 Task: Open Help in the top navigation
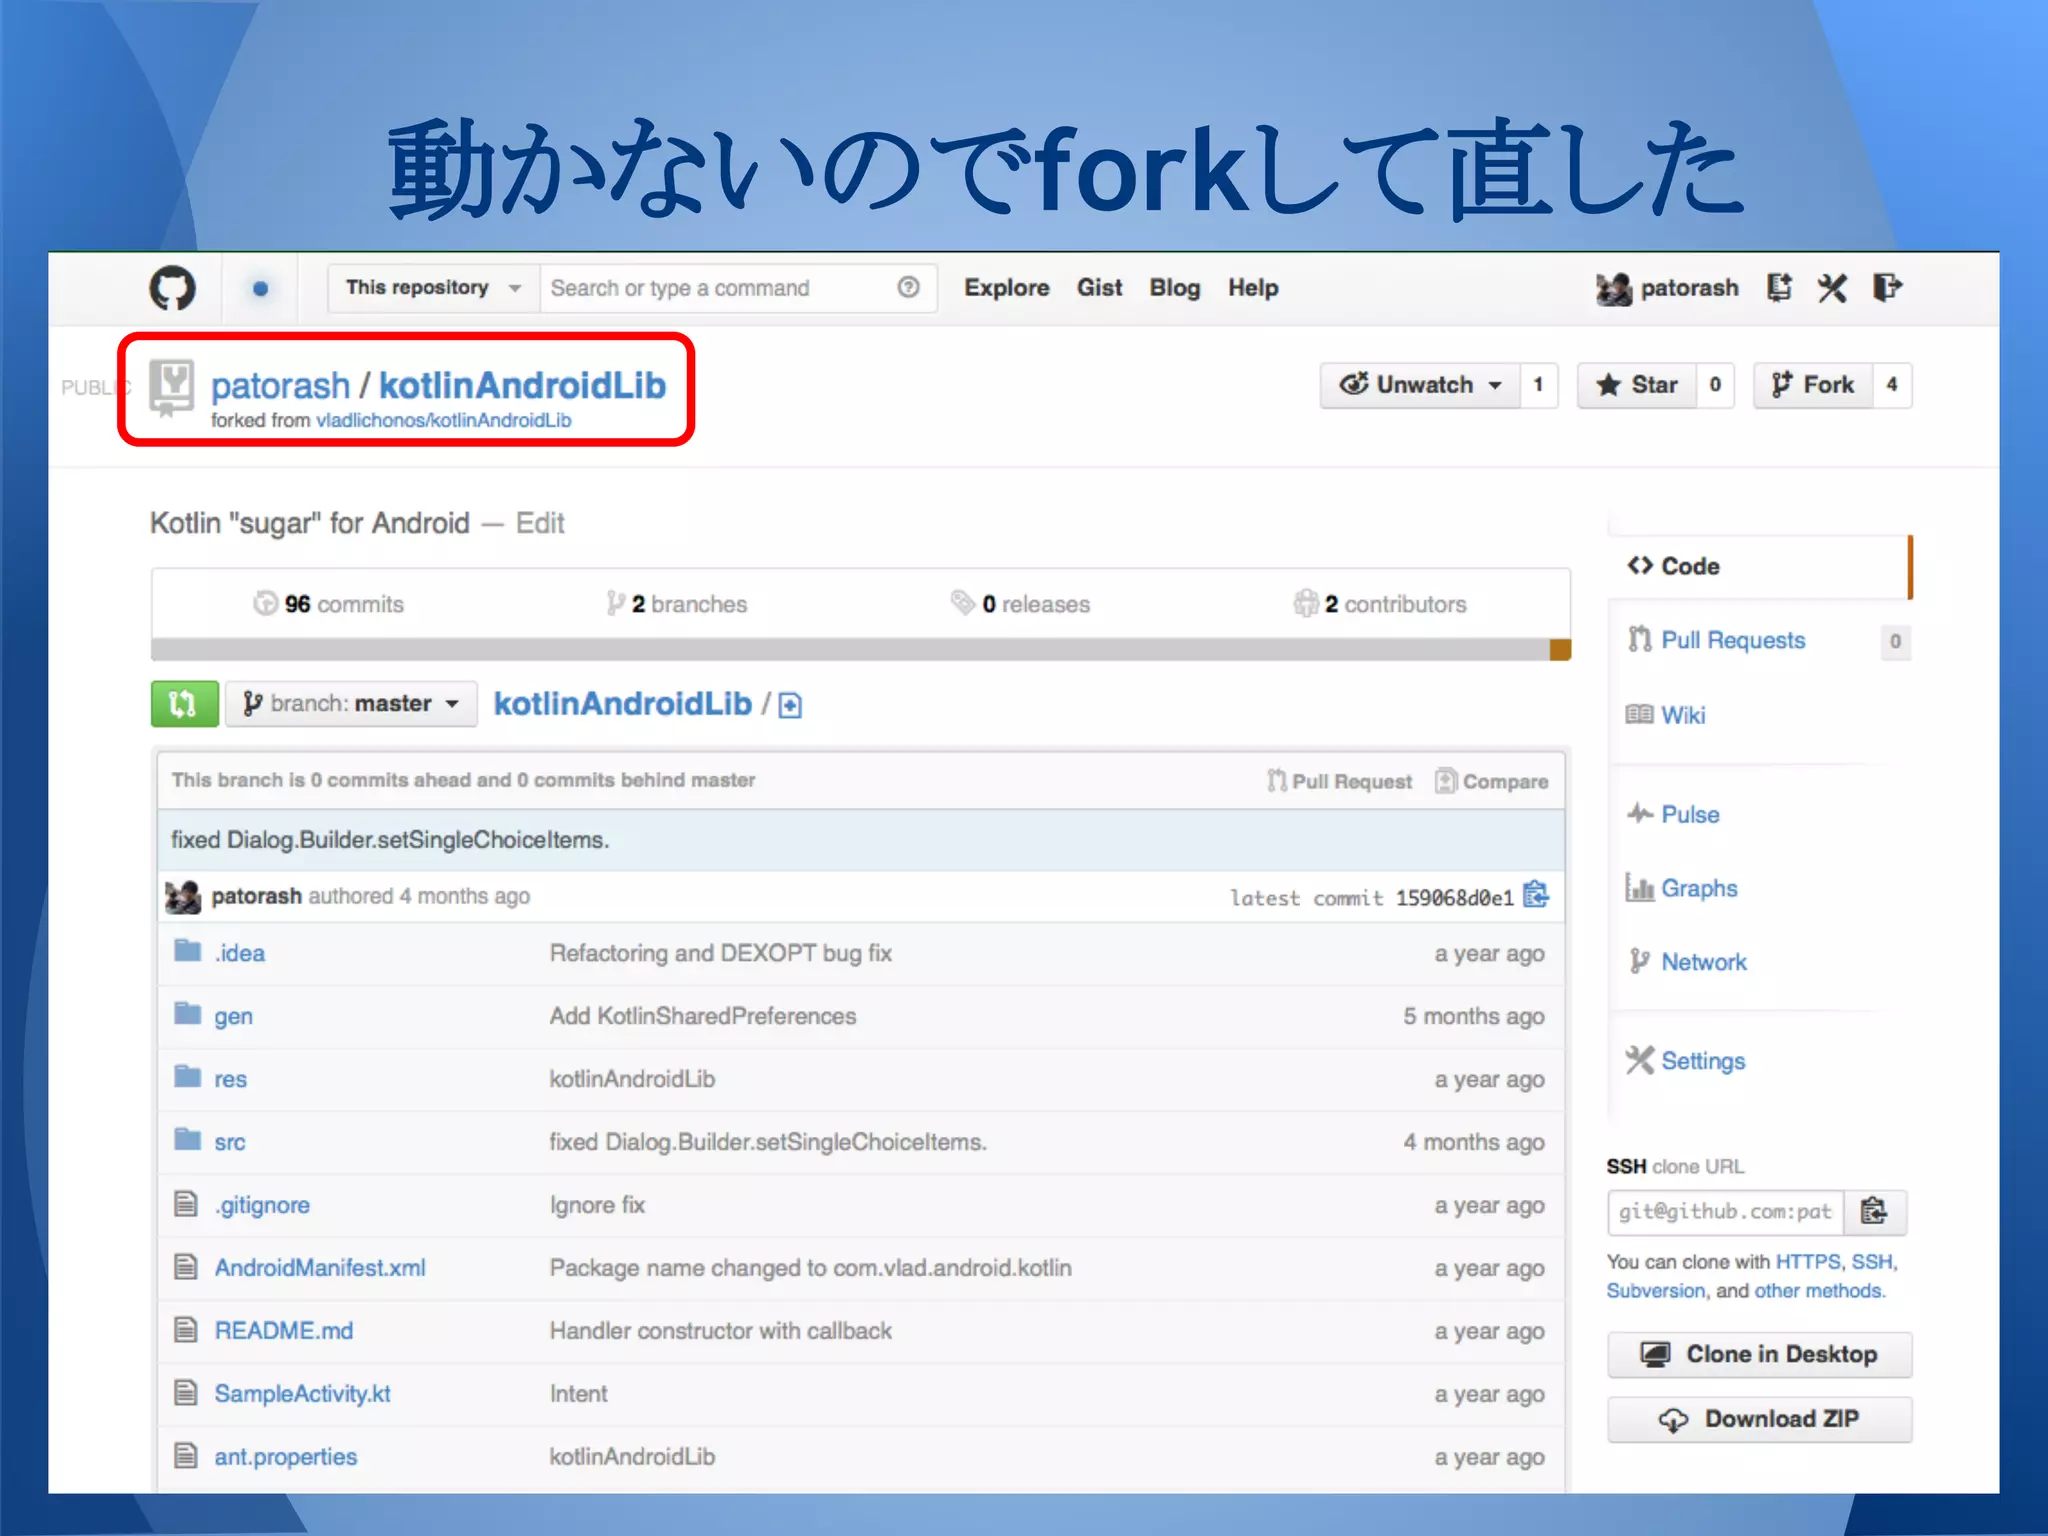1253,288
